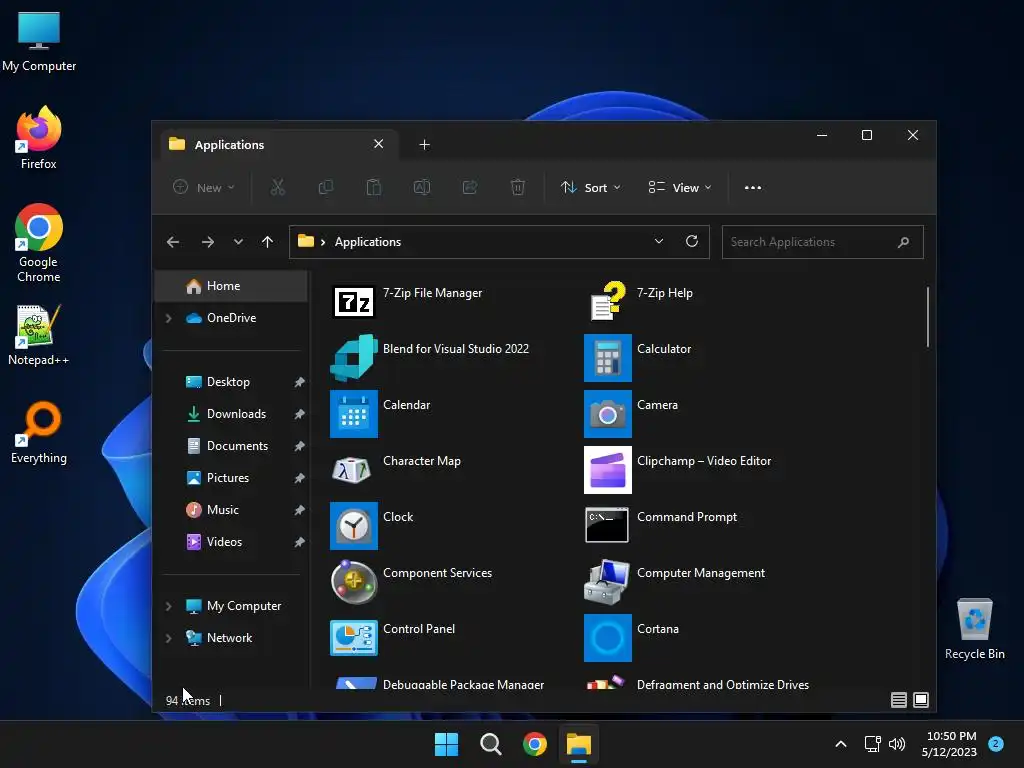Screen dimensions: 1024x768
Task: Expand the My Computer tree node
Action: 168,606
